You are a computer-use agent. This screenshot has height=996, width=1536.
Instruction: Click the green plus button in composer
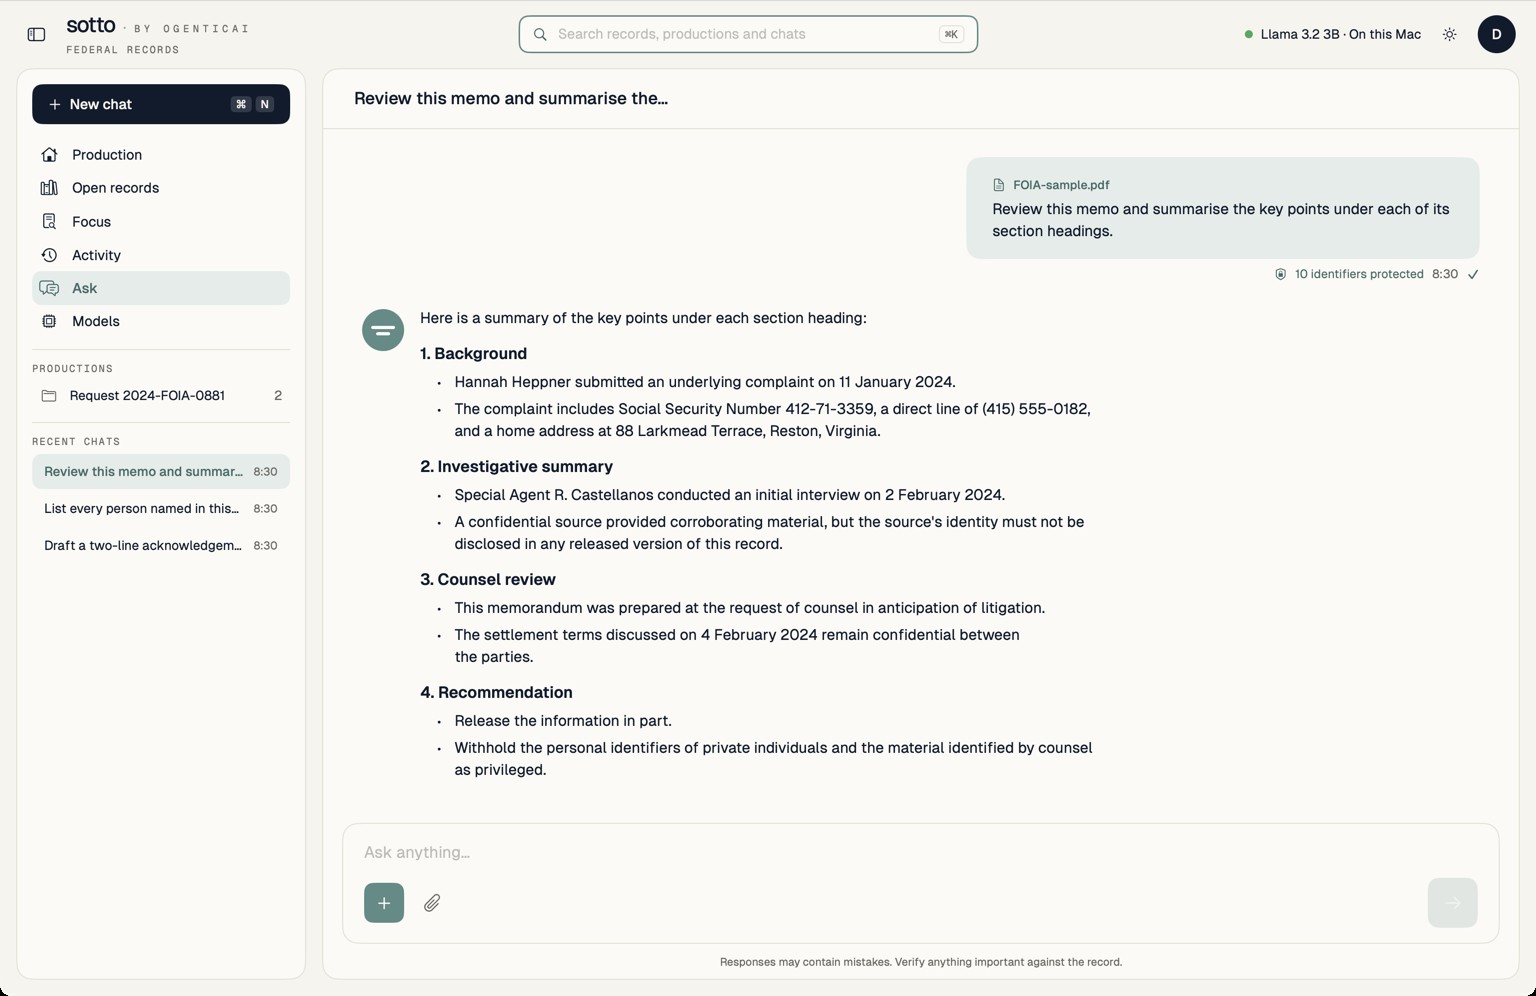[x=384, y=903]
